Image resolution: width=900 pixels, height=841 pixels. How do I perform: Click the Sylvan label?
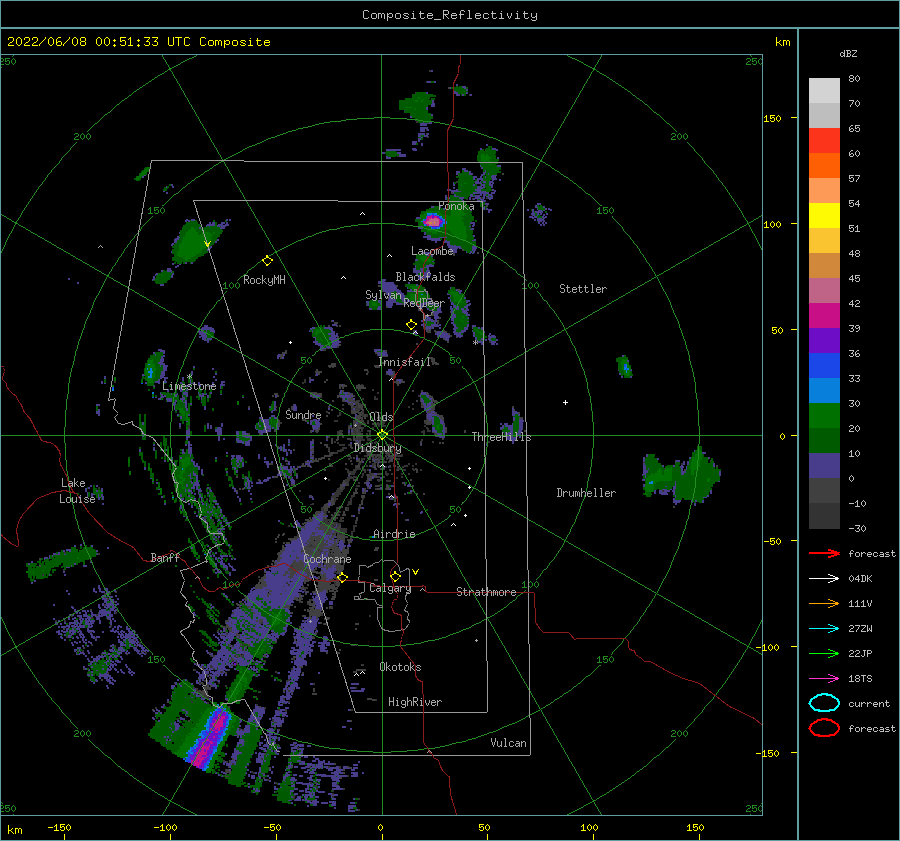point(383,295)
